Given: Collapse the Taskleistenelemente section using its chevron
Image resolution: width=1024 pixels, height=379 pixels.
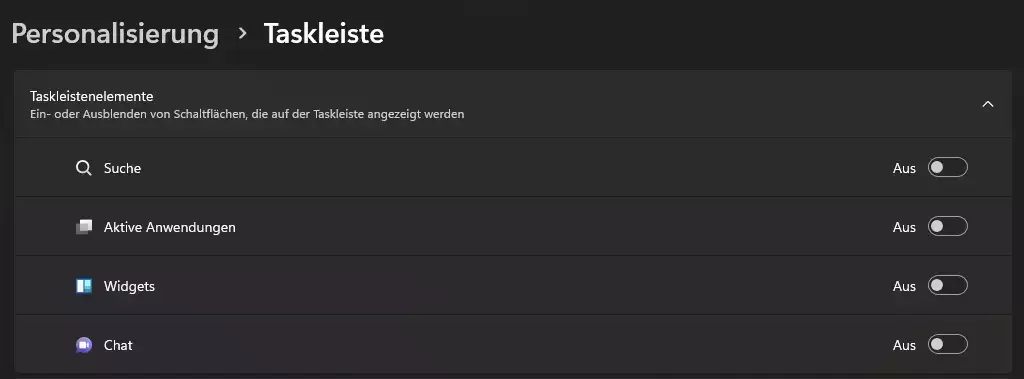Looking at the screenshot, I should [x=988, y=104].
